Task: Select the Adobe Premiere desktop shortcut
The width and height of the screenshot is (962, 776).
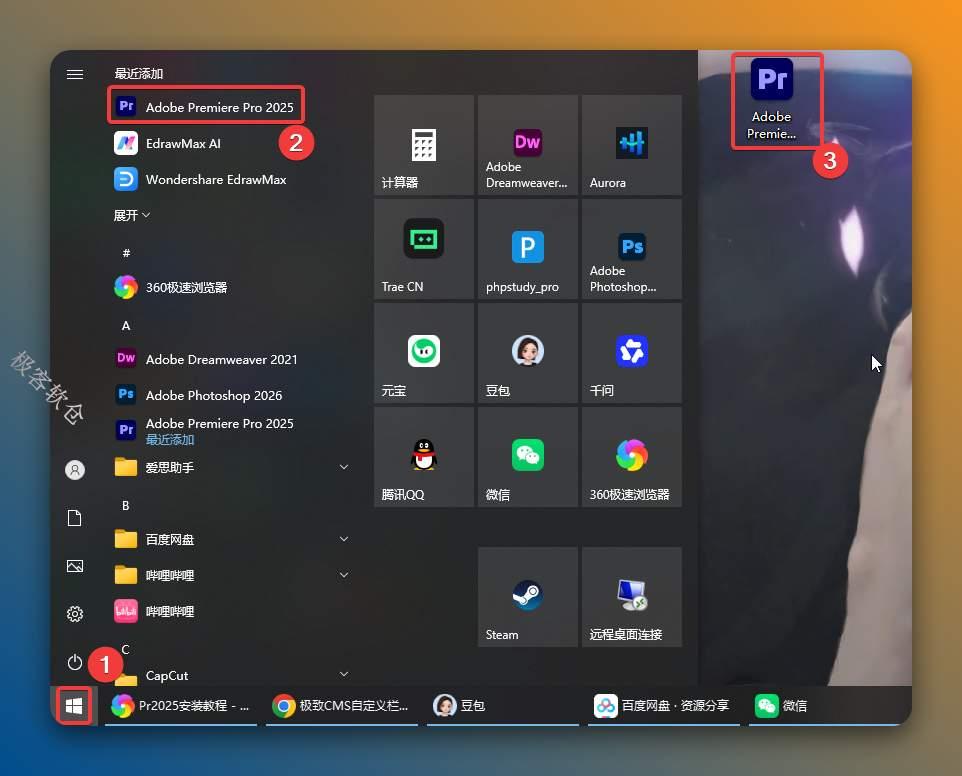Action: tap(772, 100)
